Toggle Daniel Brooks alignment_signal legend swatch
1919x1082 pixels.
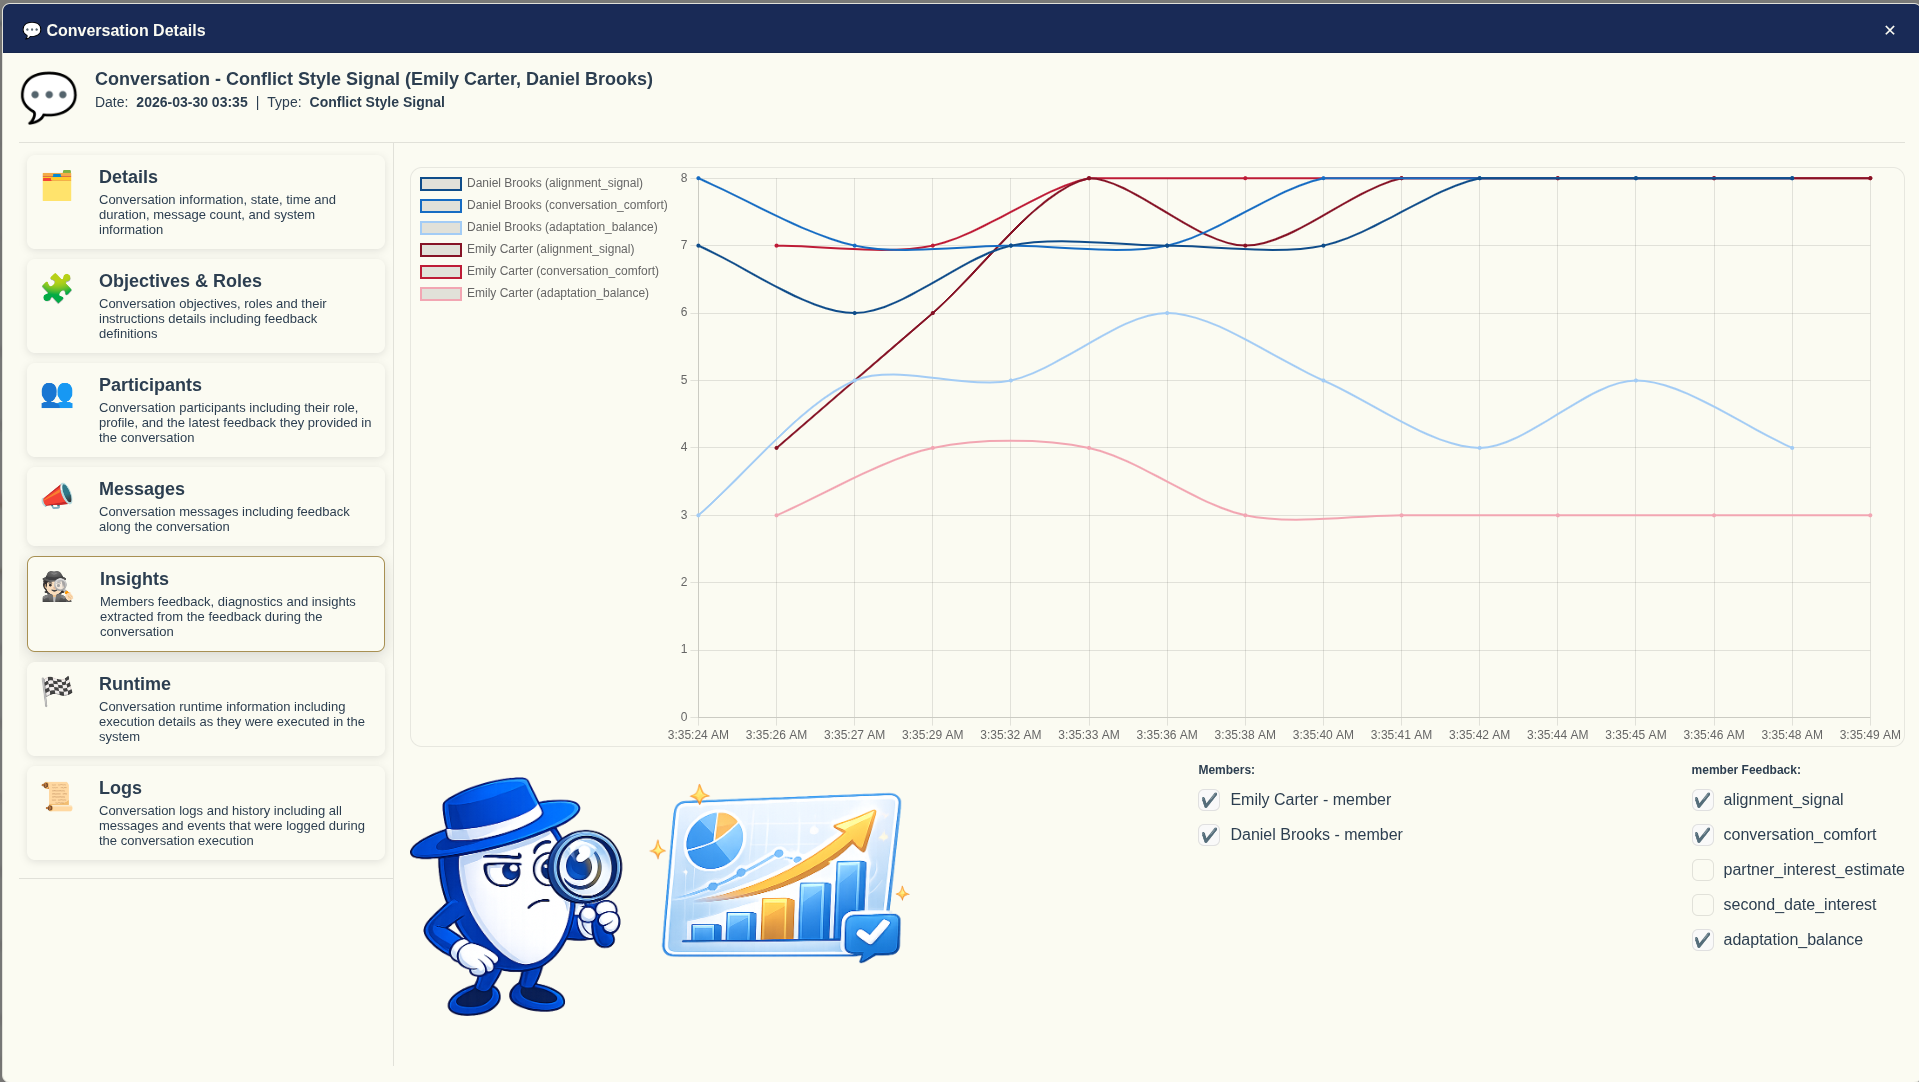click(x=440, y=184)
